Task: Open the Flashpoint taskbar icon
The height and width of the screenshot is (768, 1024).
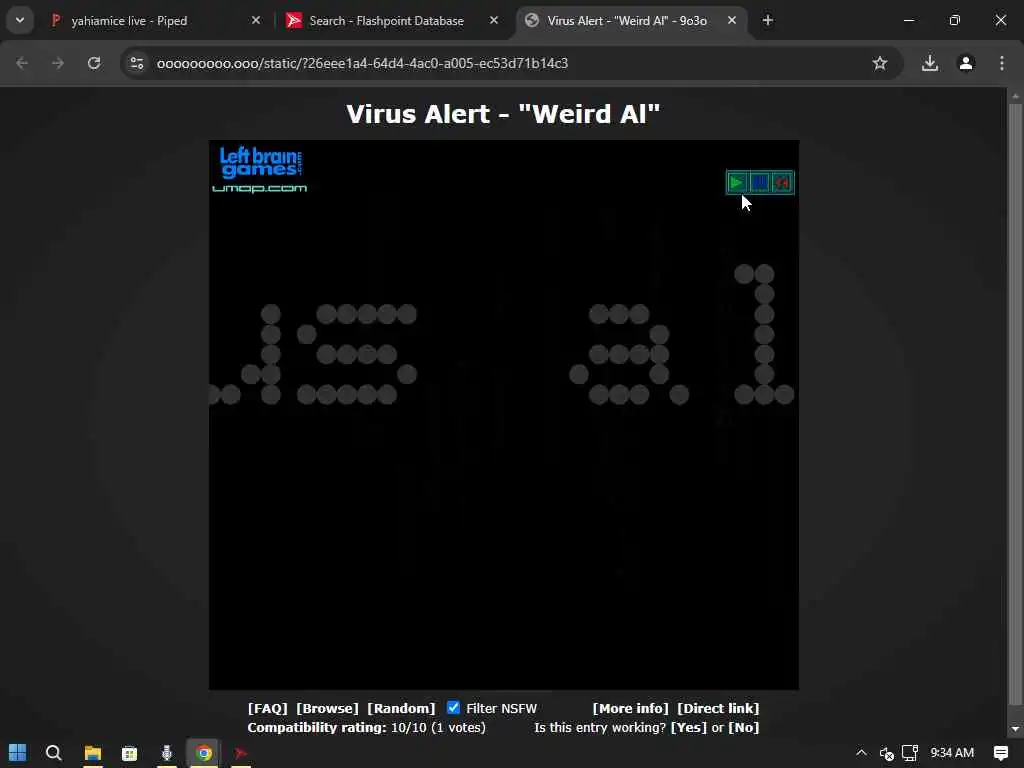Action: click(x=241, y=753)
